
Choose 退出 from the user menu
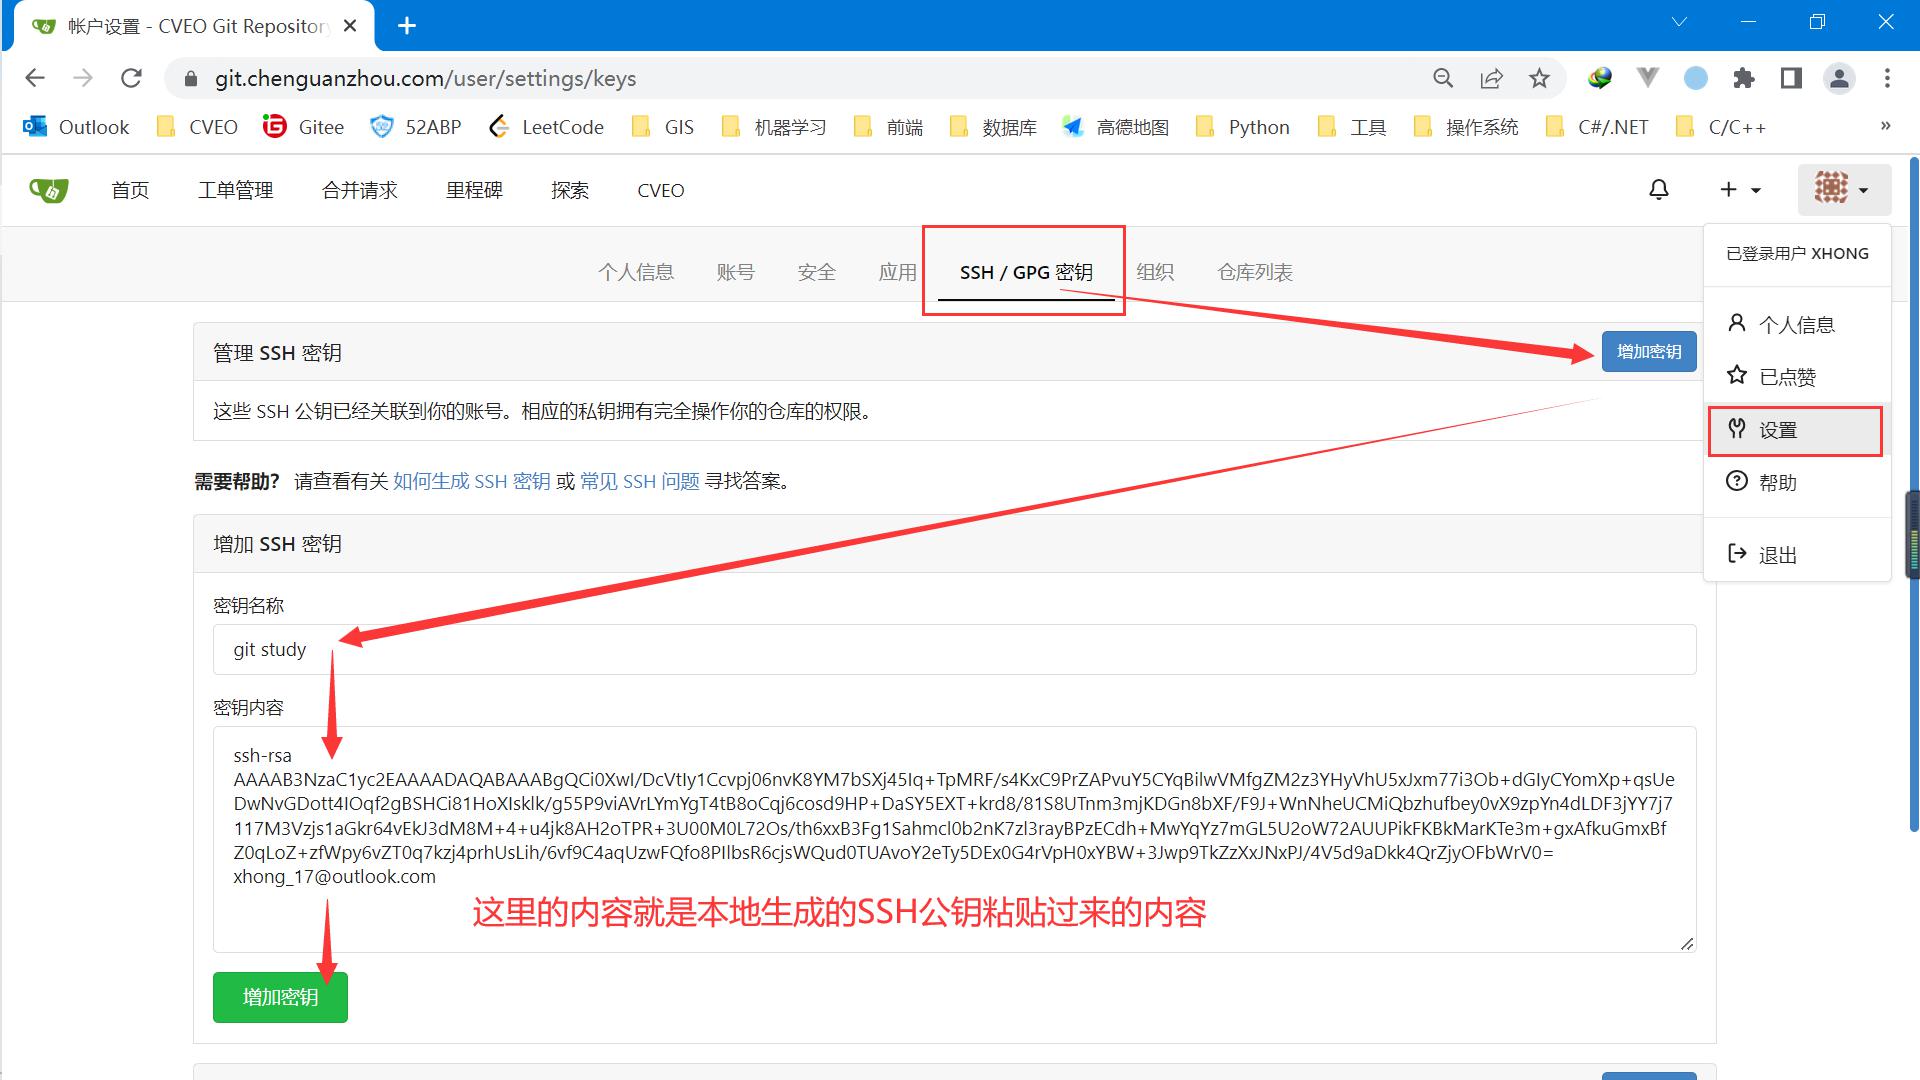[1777, 555]
